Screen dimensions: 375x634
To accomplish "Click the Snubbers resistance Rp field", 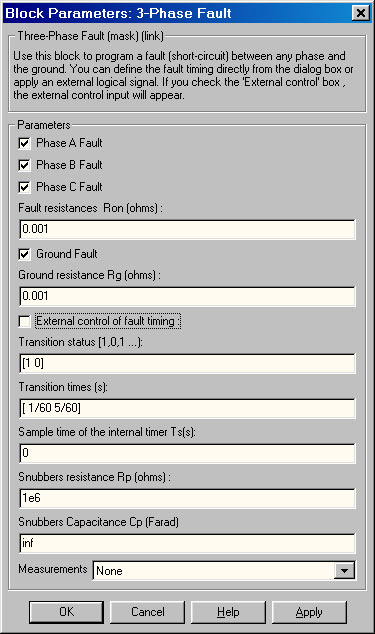I will [x=187, y=498].
